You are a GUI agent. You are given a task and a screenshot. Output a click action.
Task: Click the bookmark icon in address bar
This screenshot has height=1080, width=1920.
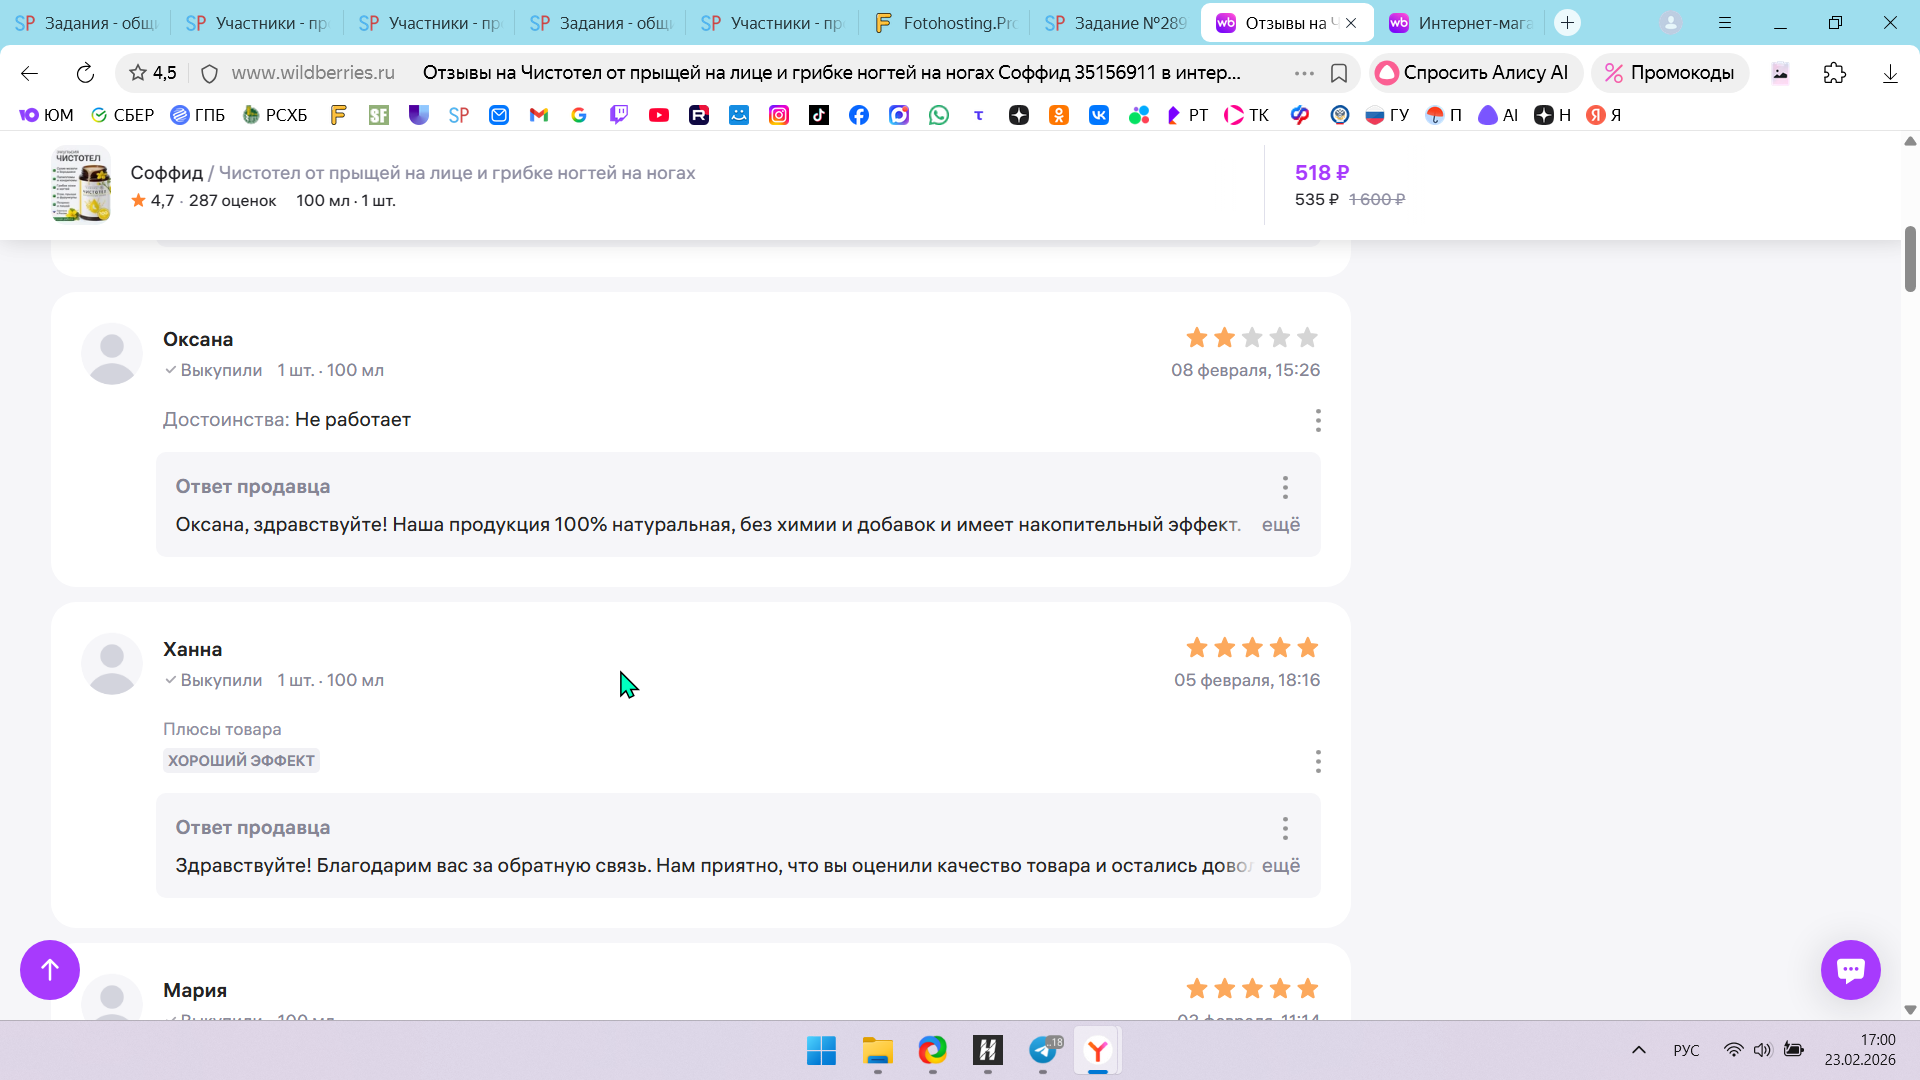(x=1339, y=73)
